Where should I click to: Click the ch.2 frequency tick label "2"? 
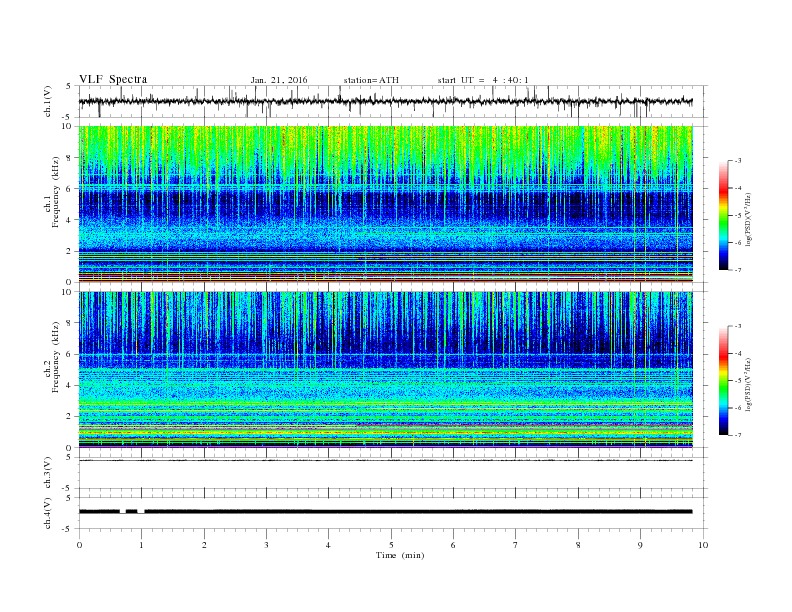pos(69,417)
